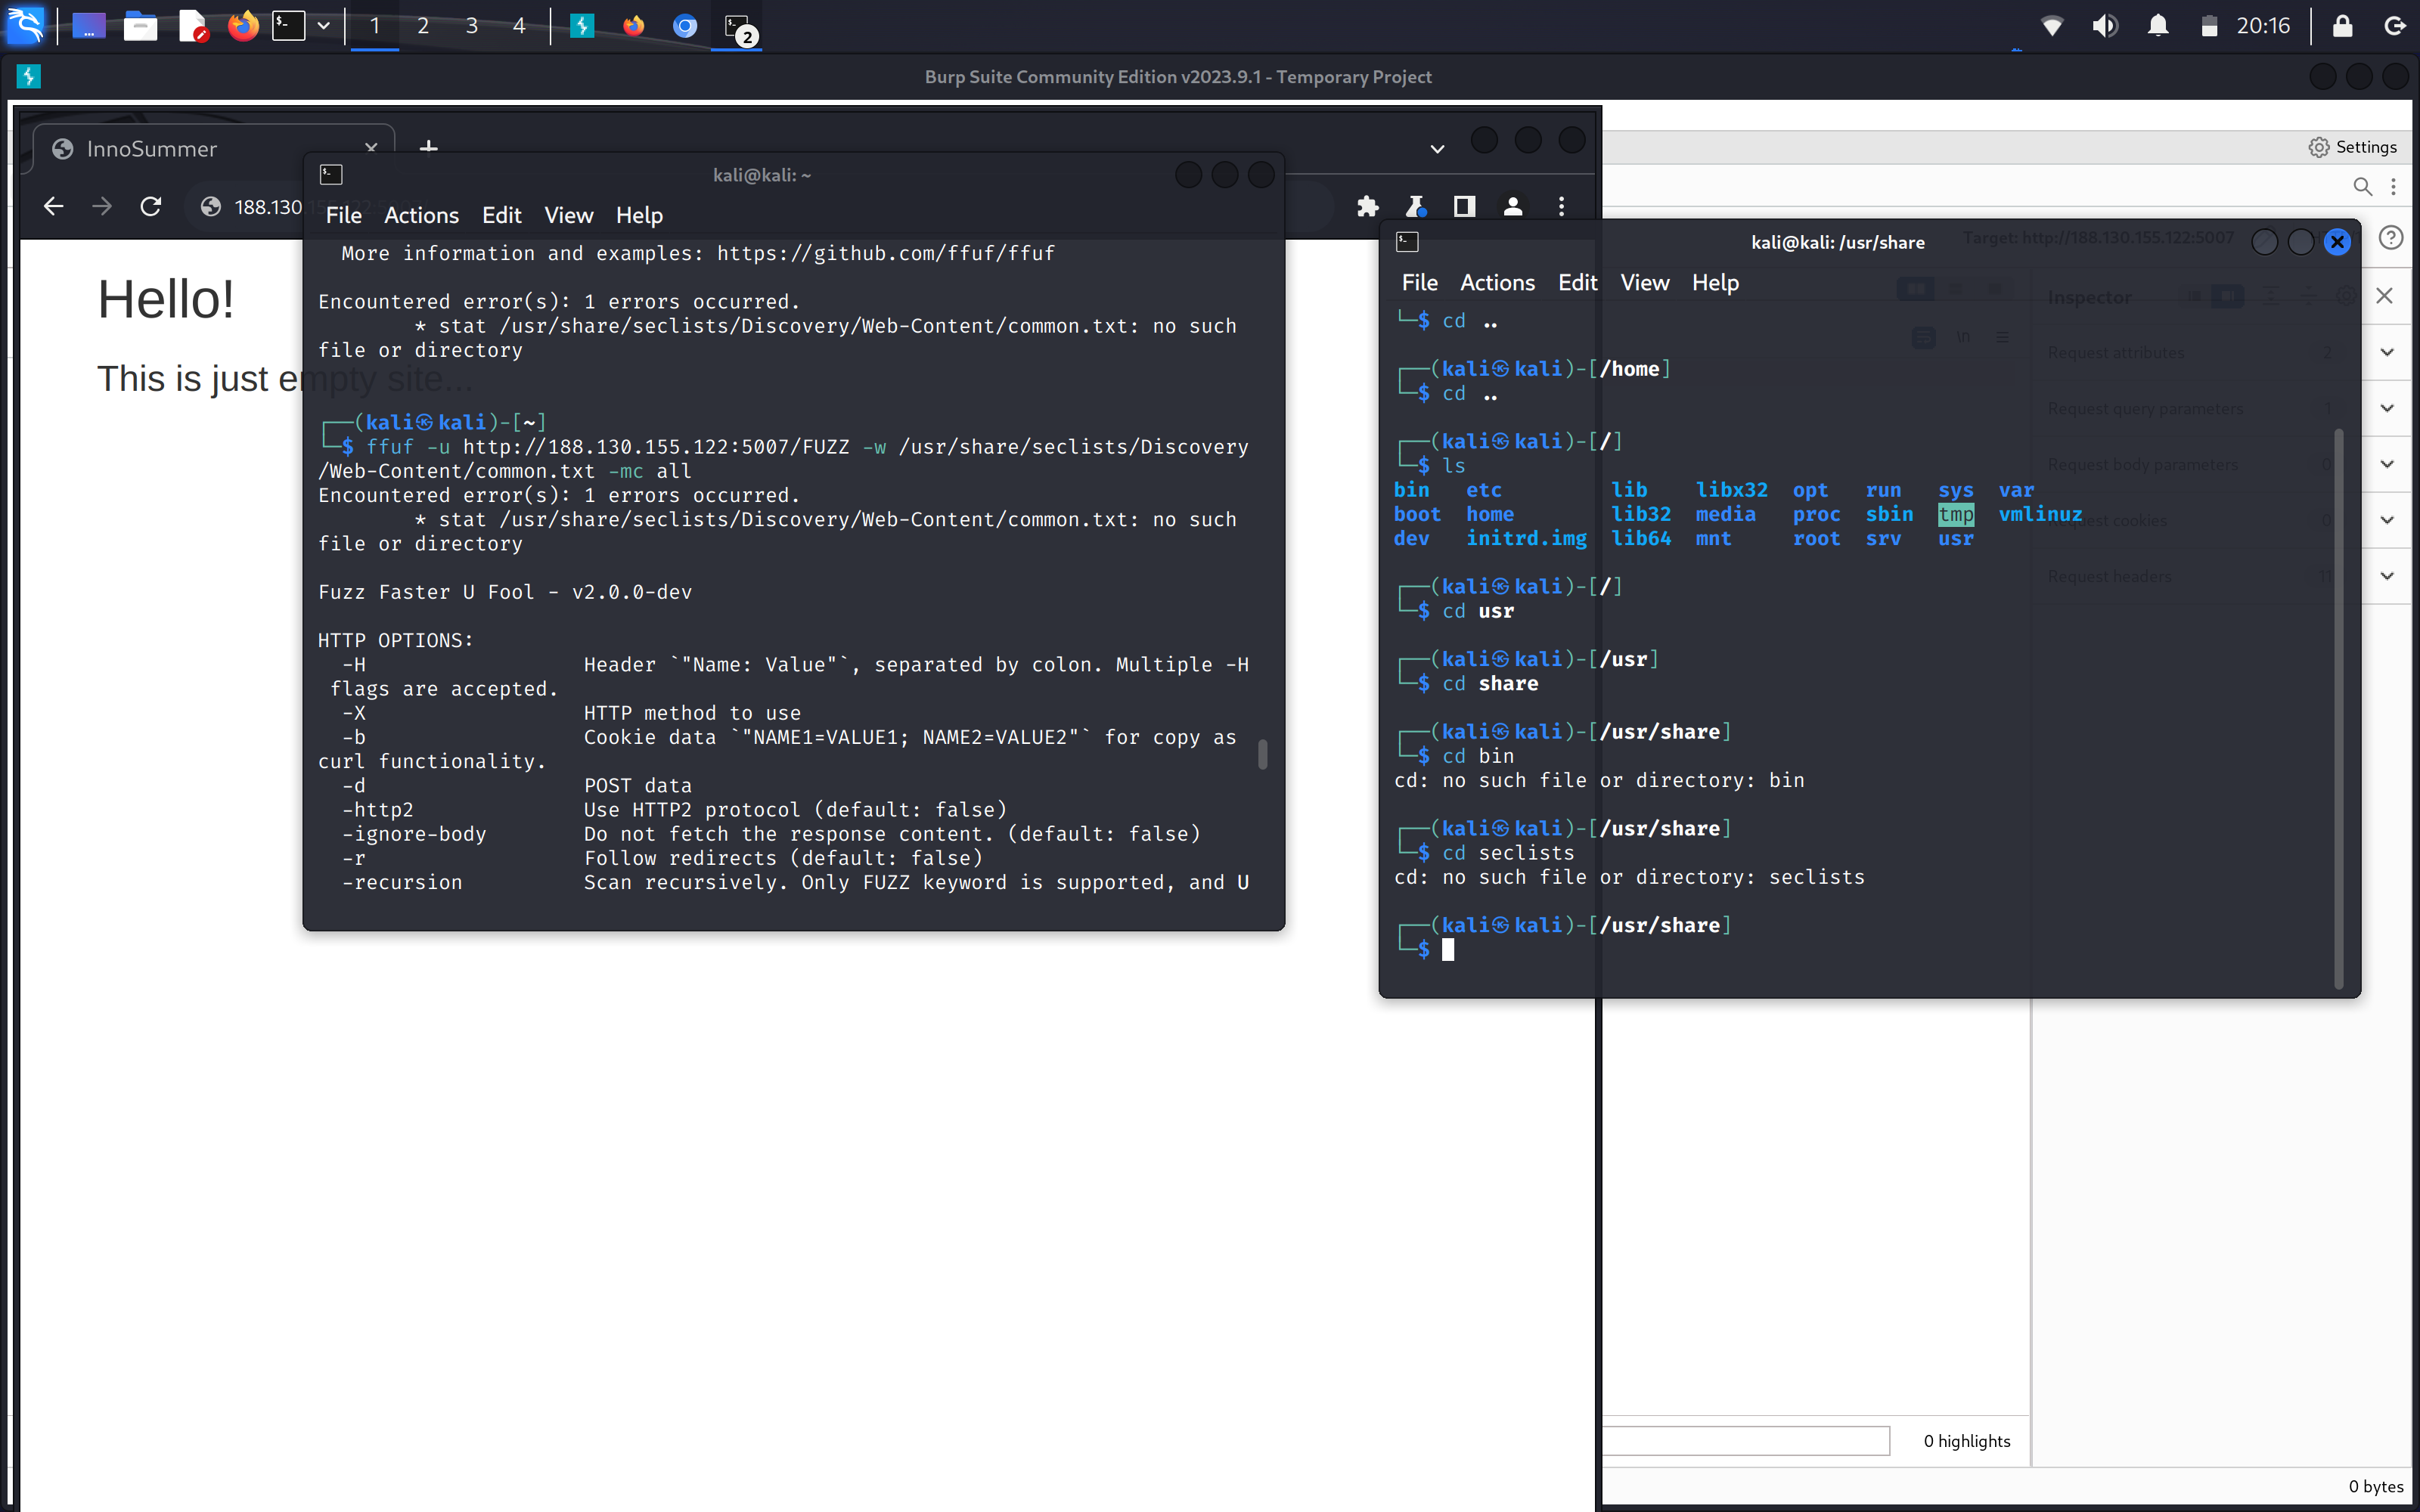Screen dimensions: 2420x1512
Task: Click the Burp search magnifier icon
Action: pyautogui.click(x=2362, y=187)
